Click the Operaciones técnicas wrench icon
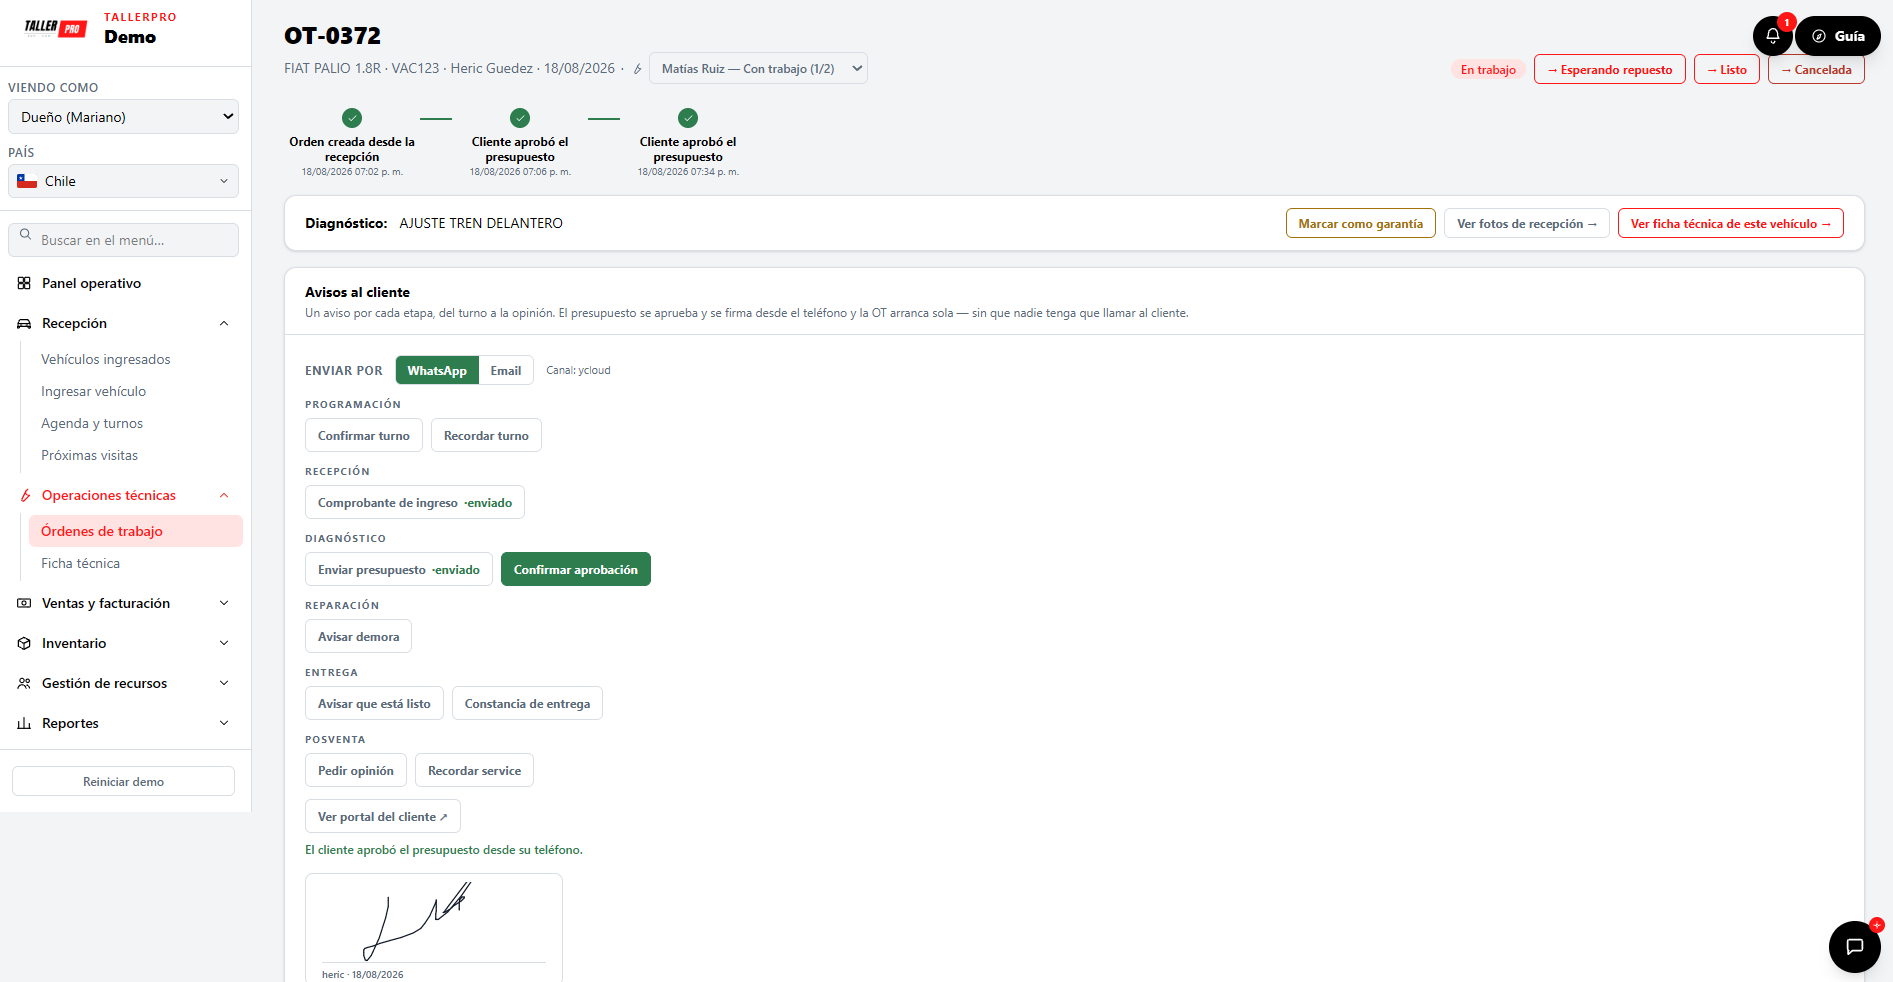The height and width of the screenshot is (982, 1893). pos(24,495)
